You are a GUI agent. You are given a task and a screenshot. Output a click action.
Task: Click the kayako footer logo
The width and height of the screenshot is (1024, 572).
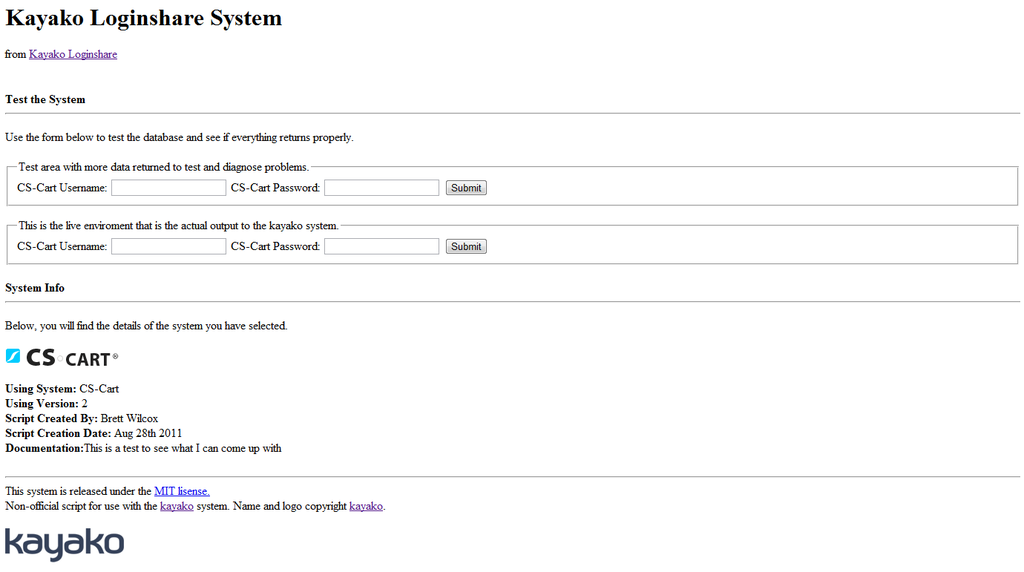pos(65,544)
